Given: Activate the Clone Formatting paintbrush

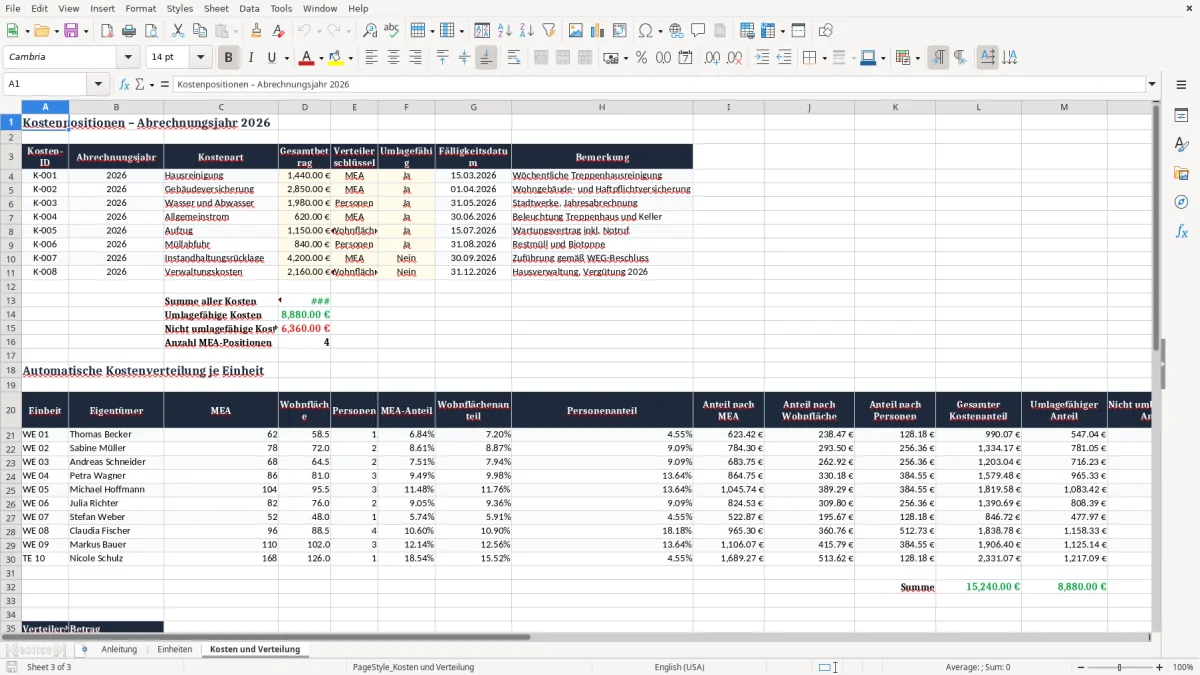Looking at the screenshot, I should tap(256, 31).
